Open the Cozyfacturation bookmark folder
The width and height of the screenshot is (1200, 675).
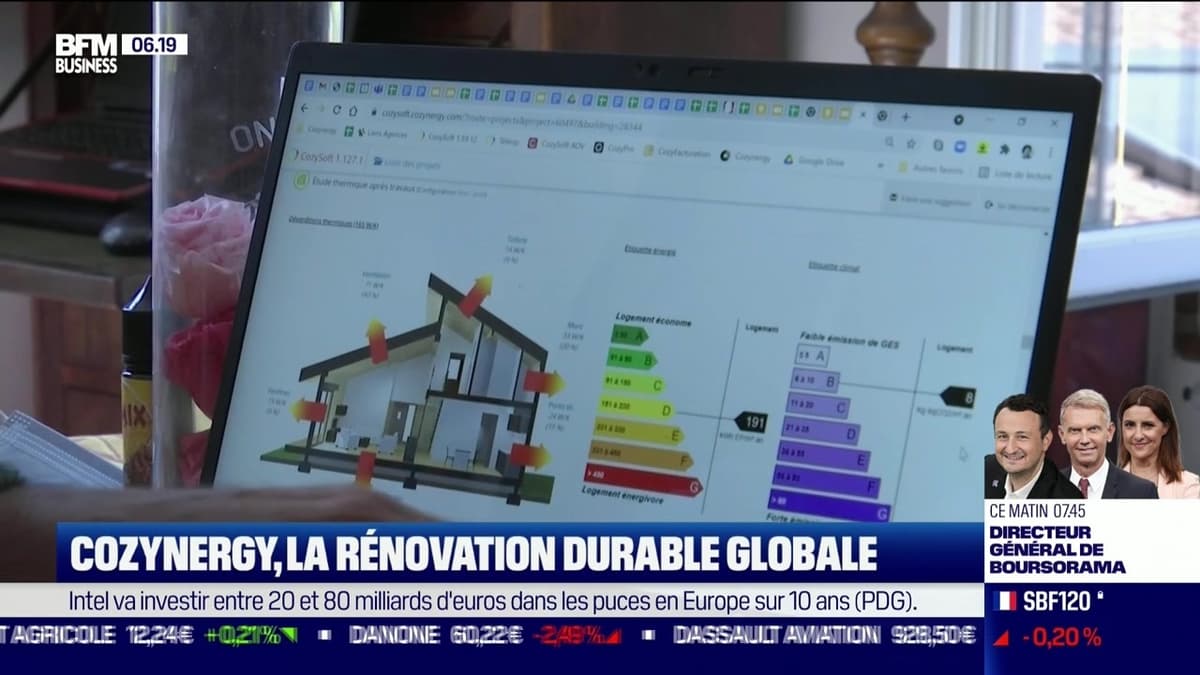pos(677,152)
